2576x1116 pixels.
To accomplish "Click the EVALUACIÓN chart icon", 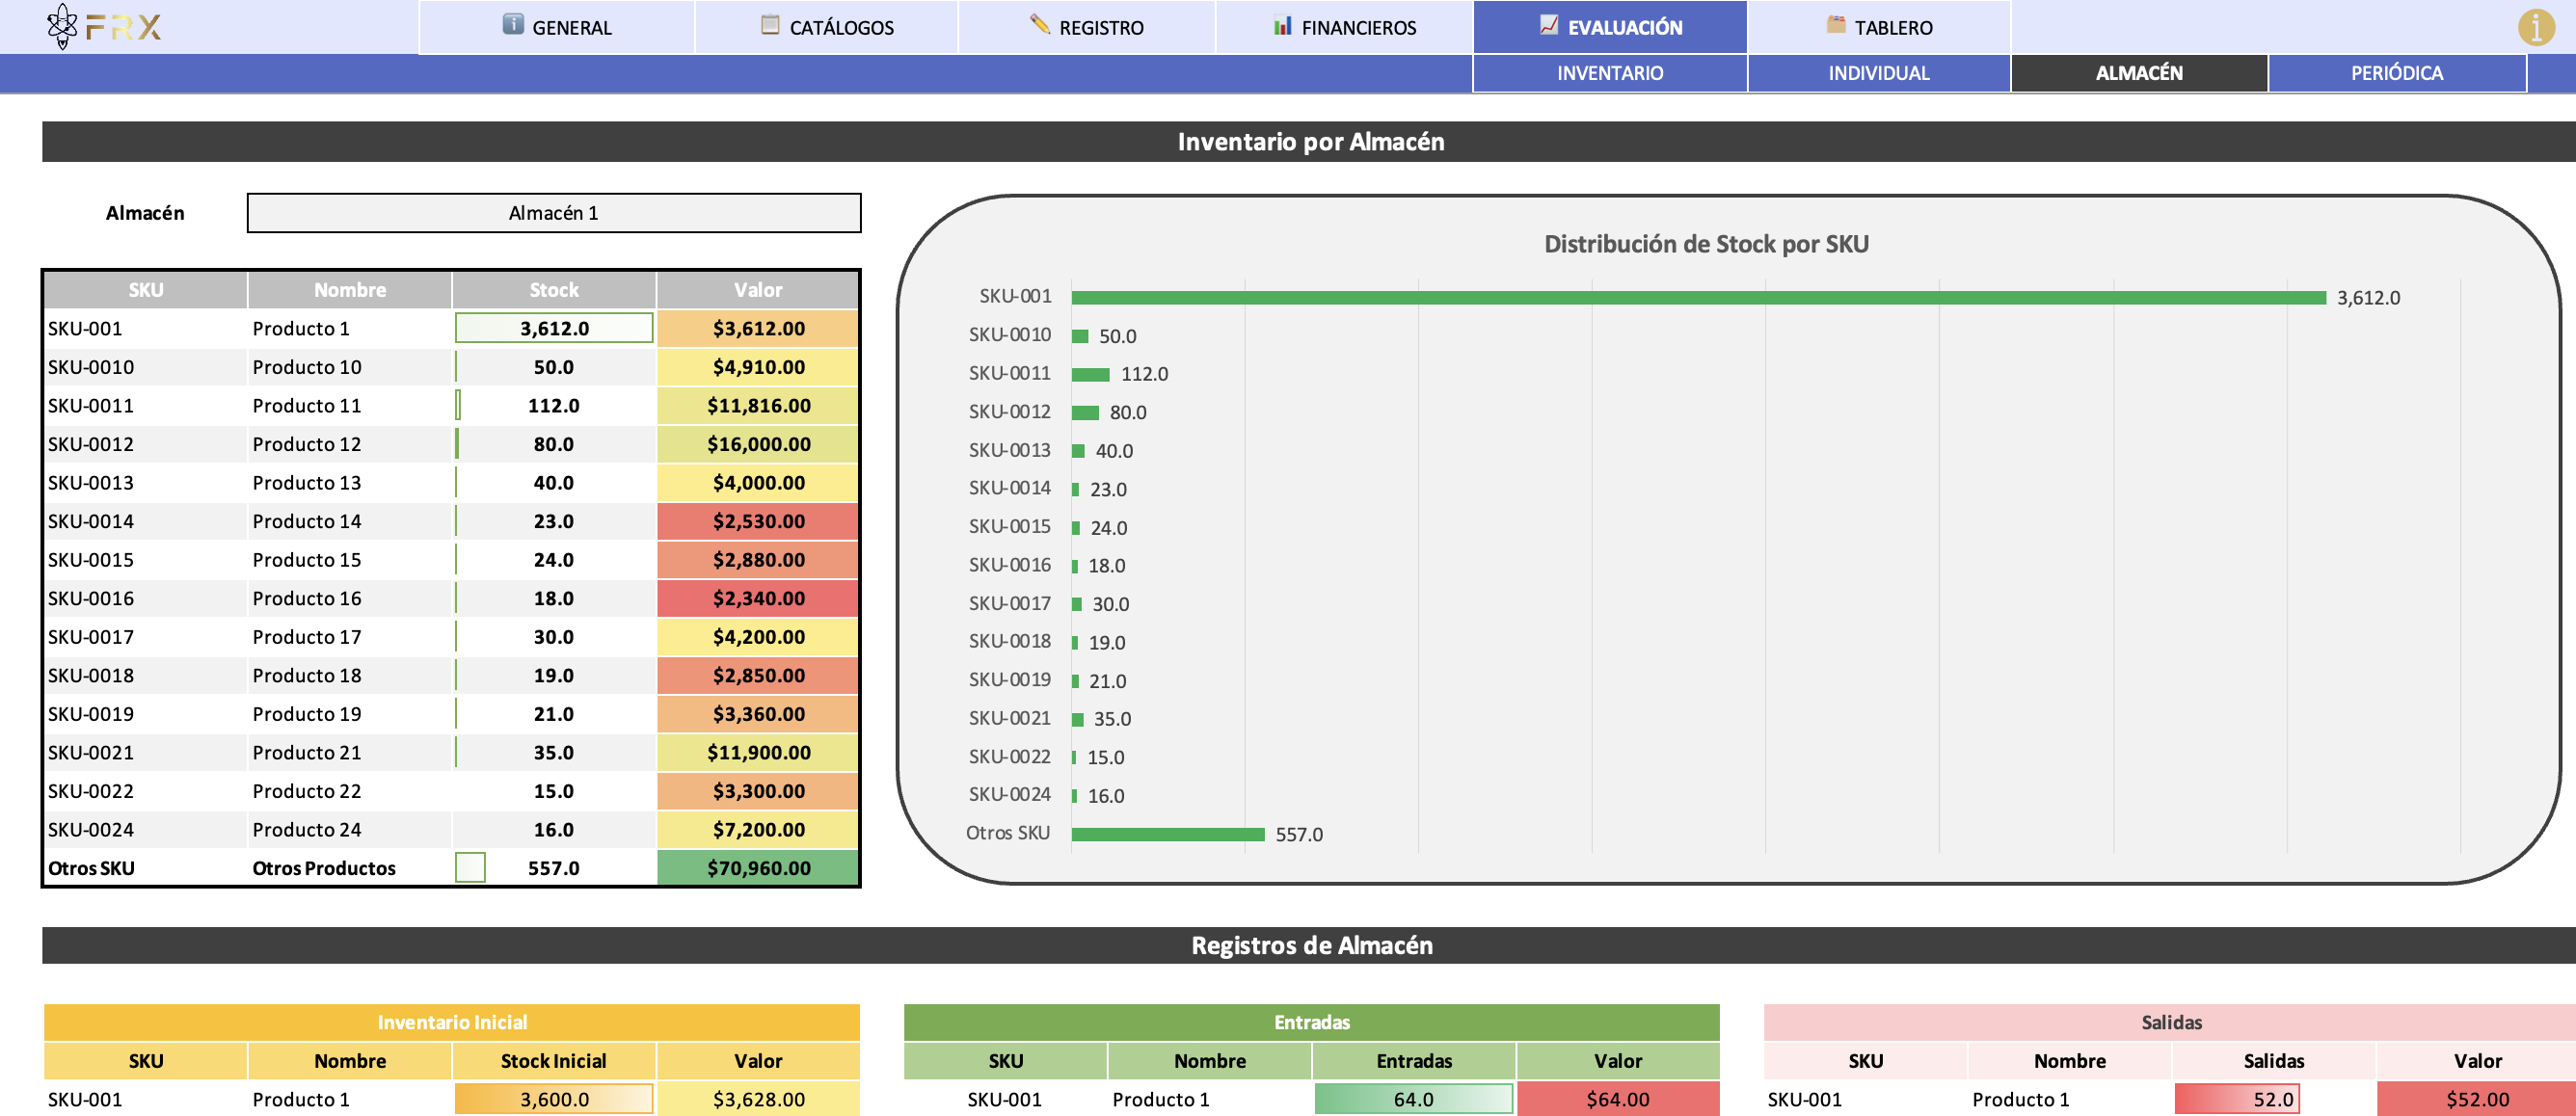I will point(1549,24).
